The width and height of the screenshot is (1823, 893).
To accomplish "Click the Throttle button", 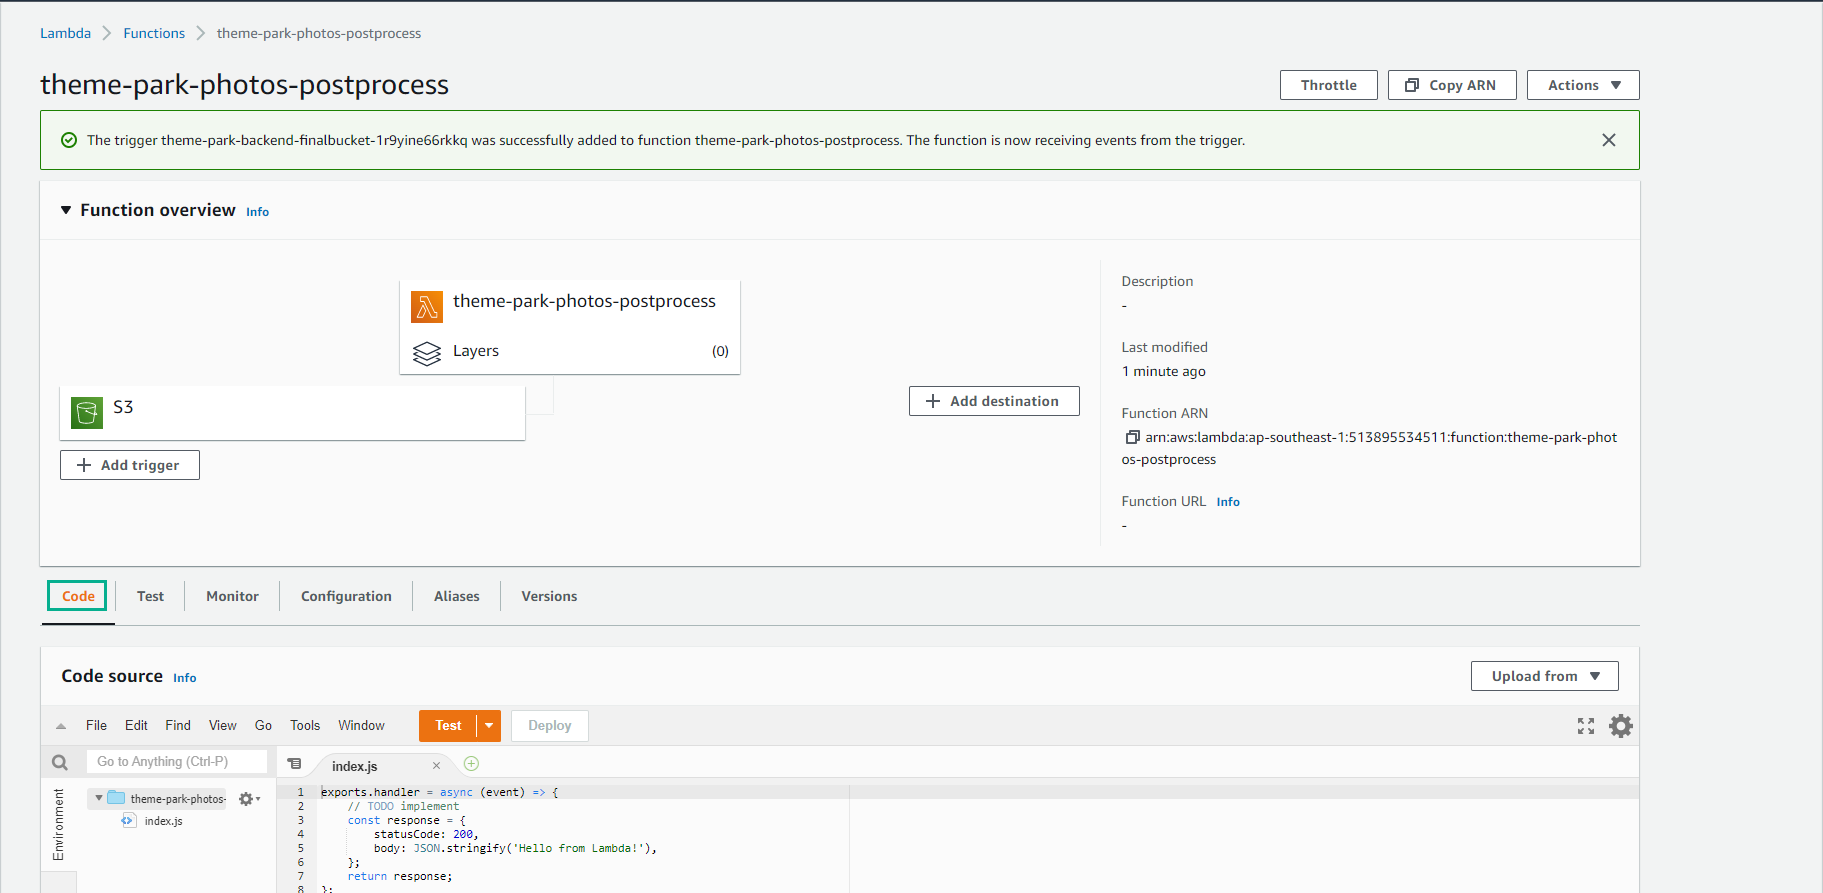I will (x=1329, y=85).
